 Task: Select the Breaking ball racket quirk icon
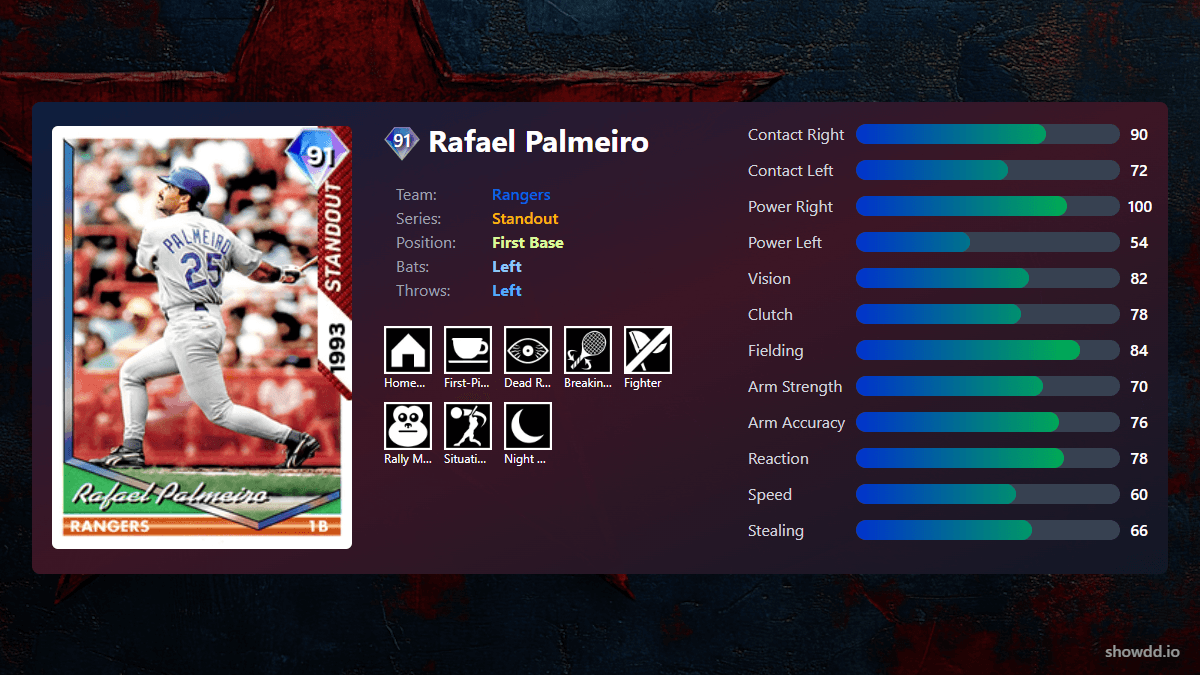pos(588,350)
